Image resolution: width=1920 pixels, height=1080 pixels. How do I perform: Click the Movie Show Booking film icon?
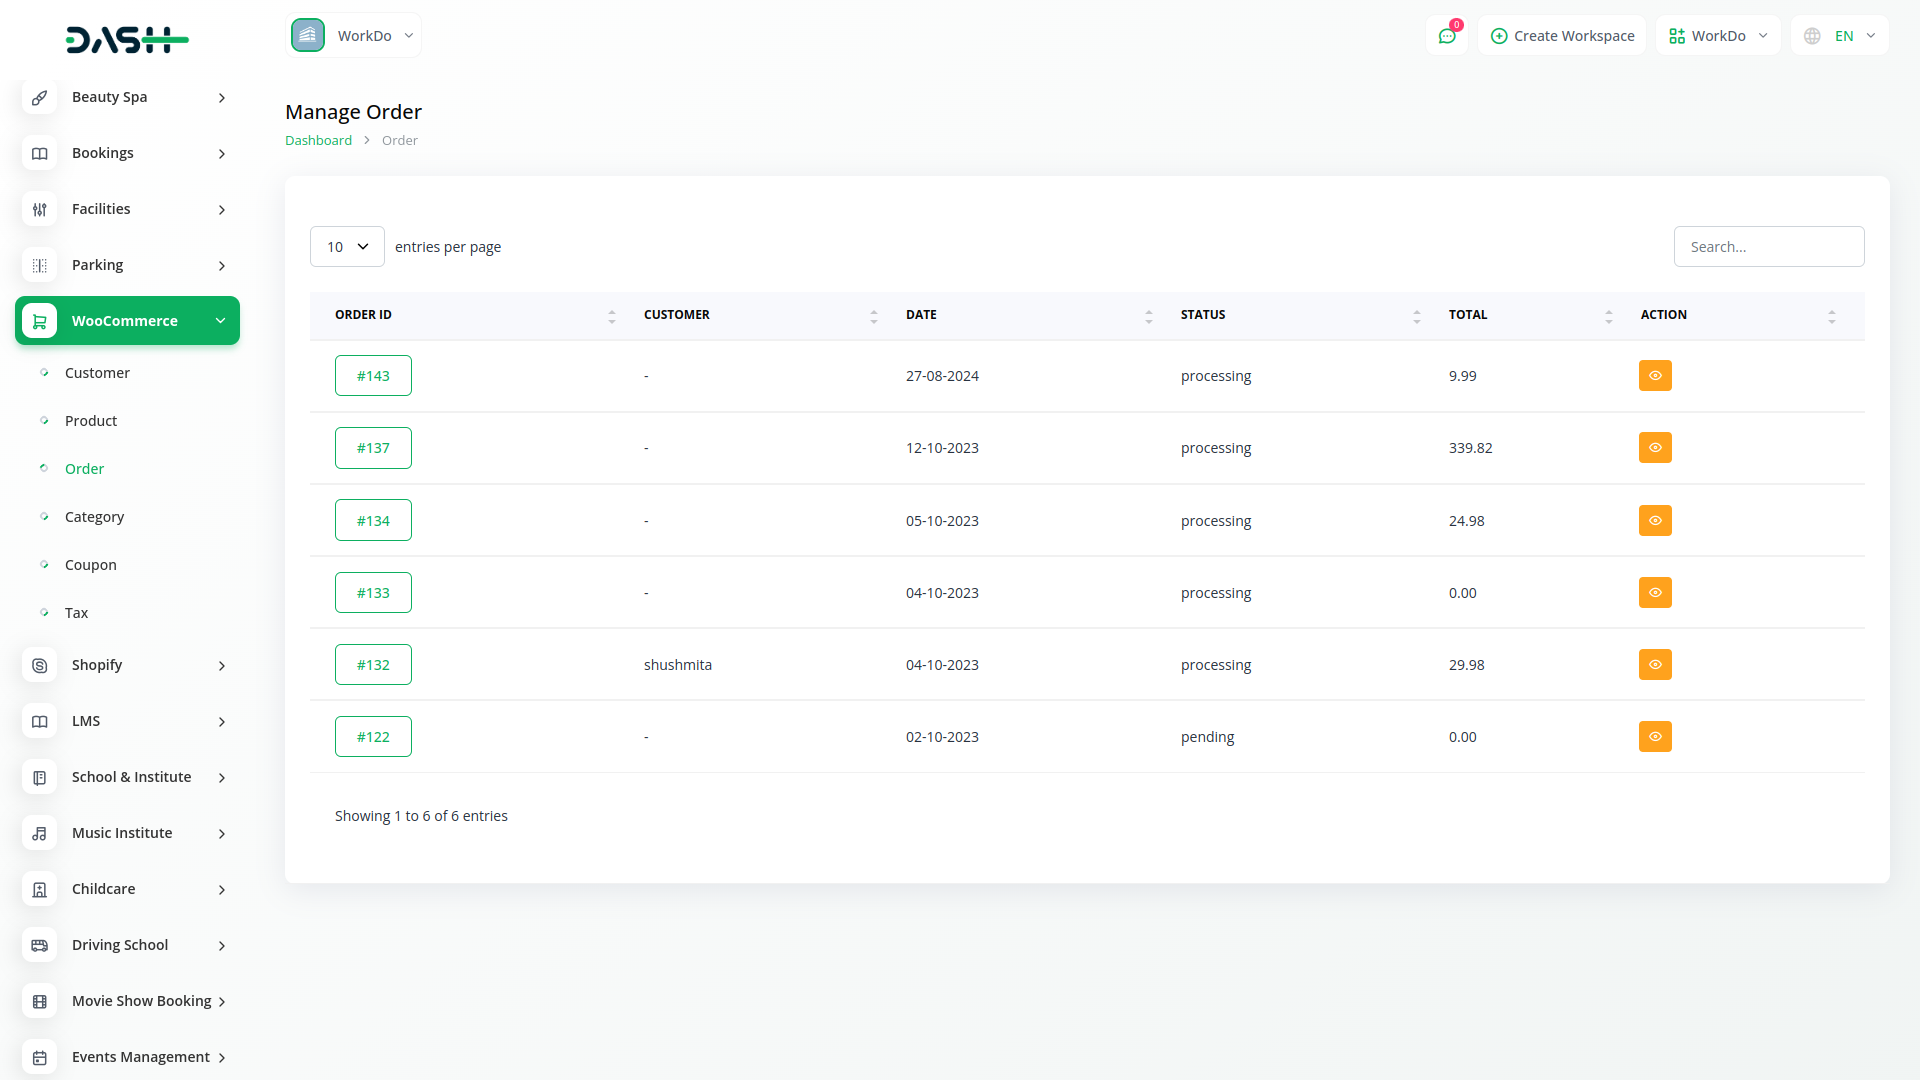39,1001
